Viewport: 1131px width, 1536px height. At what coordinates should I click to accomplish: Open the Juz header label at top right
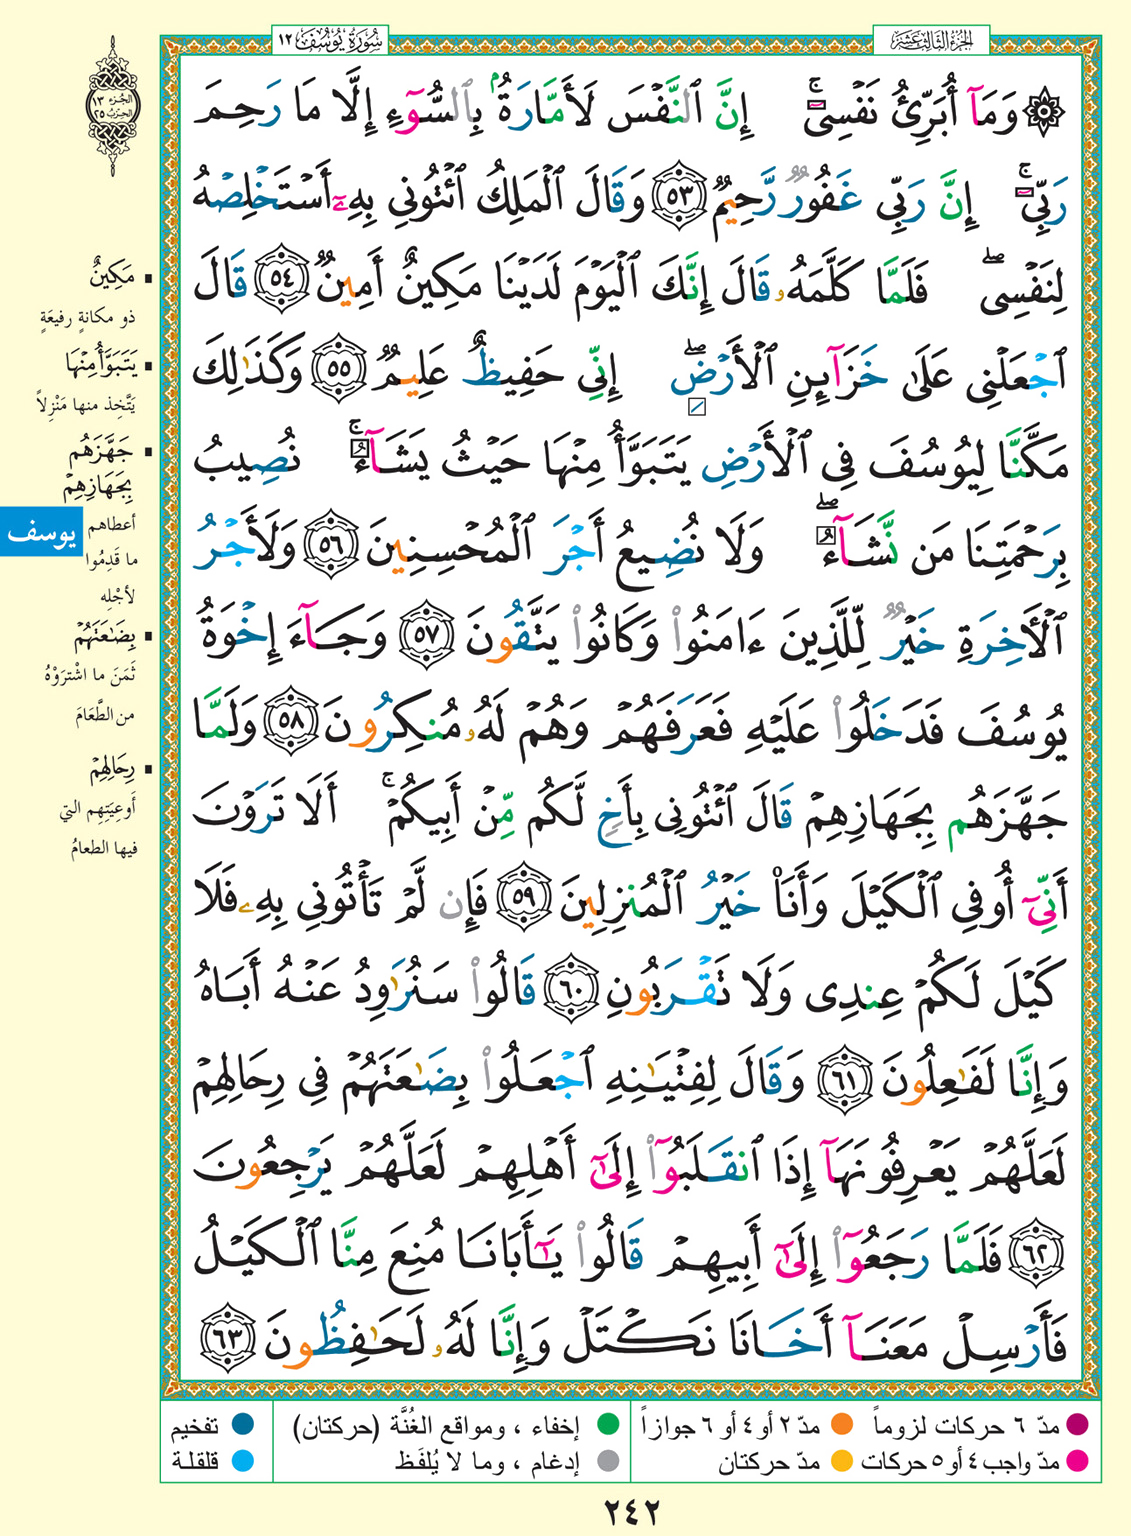click(916, 42)
